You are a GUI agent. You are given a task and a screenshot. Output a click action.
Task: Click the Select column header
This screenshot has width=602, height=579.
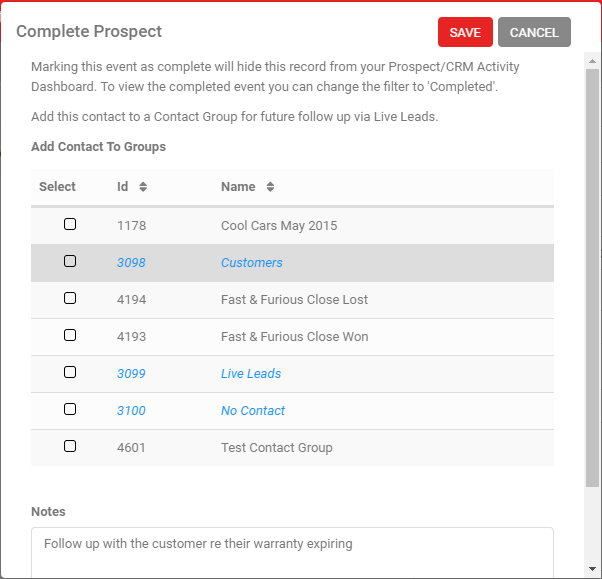tap(57, 187)
